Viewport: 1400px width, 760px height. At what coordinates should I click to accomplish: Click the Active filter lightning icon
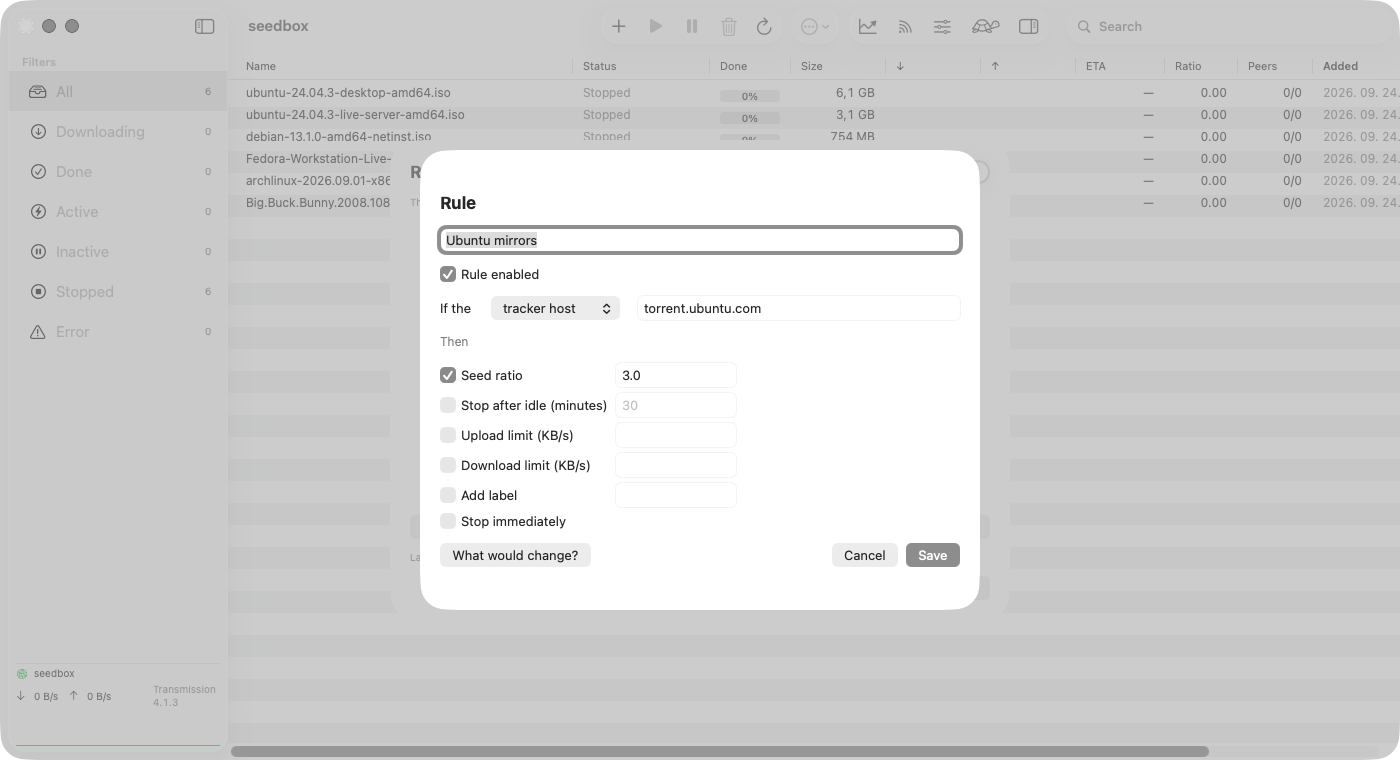(x=38, y=212)
